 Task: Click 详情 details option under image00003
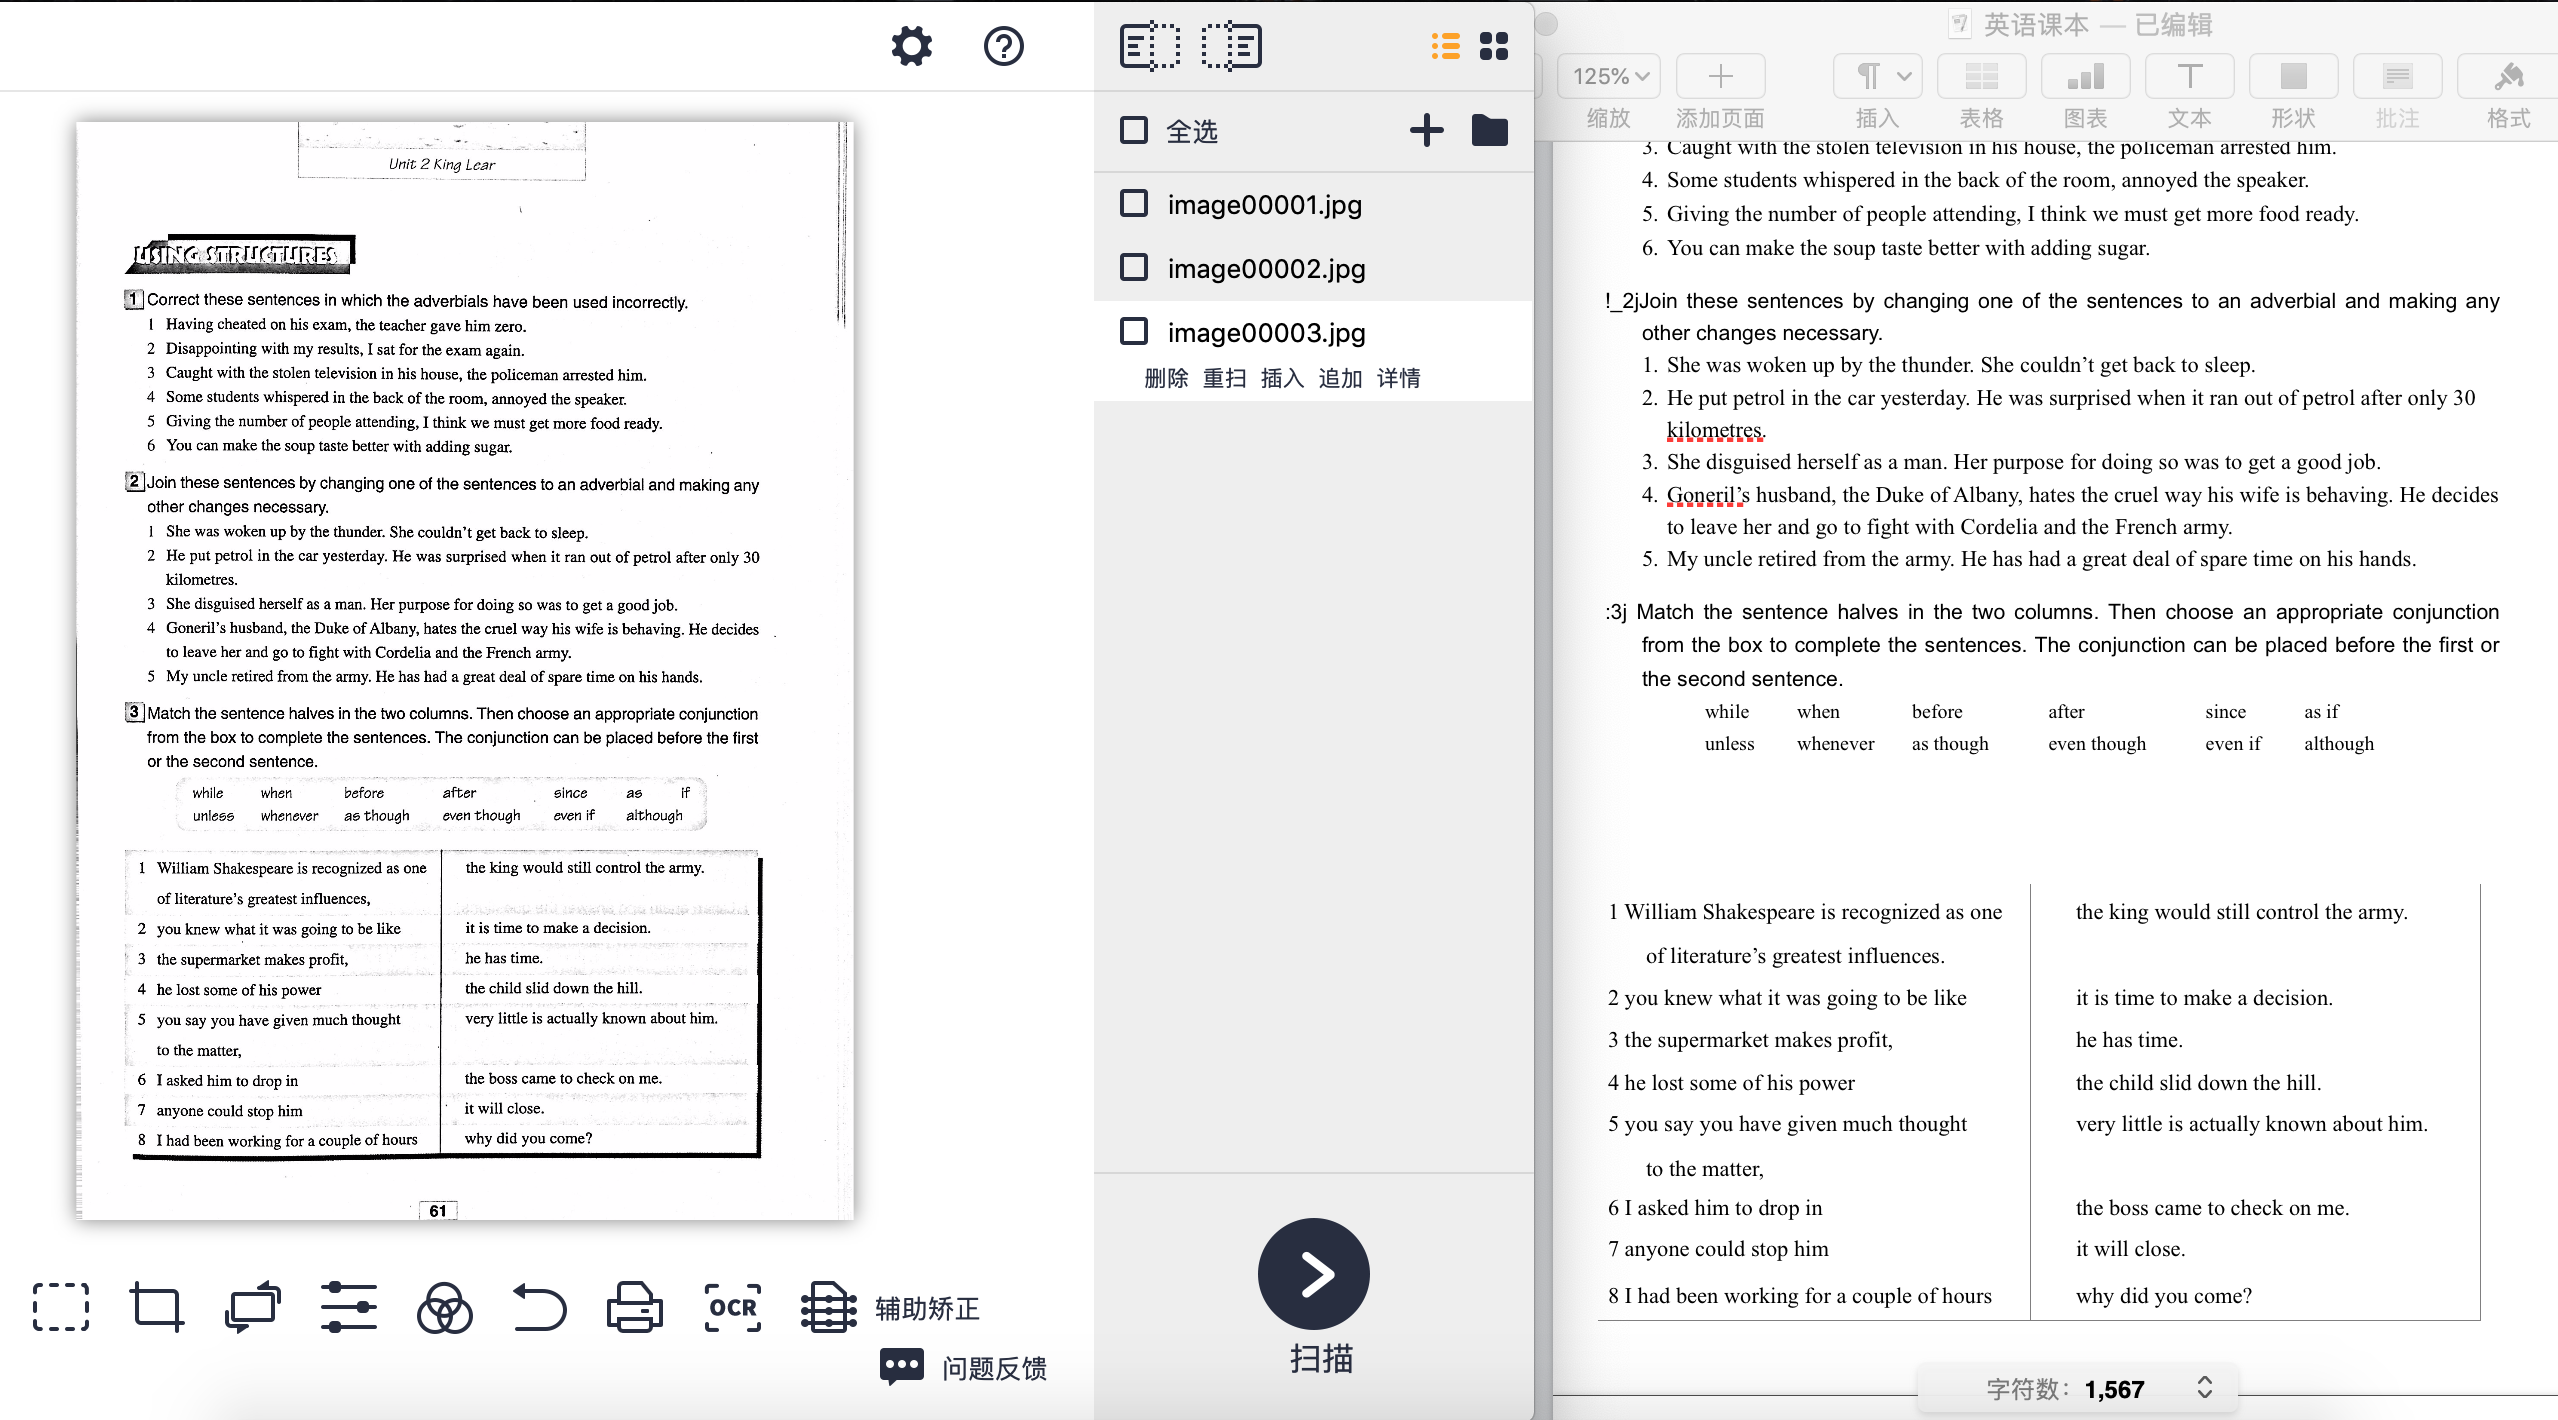coord(1398,378)
